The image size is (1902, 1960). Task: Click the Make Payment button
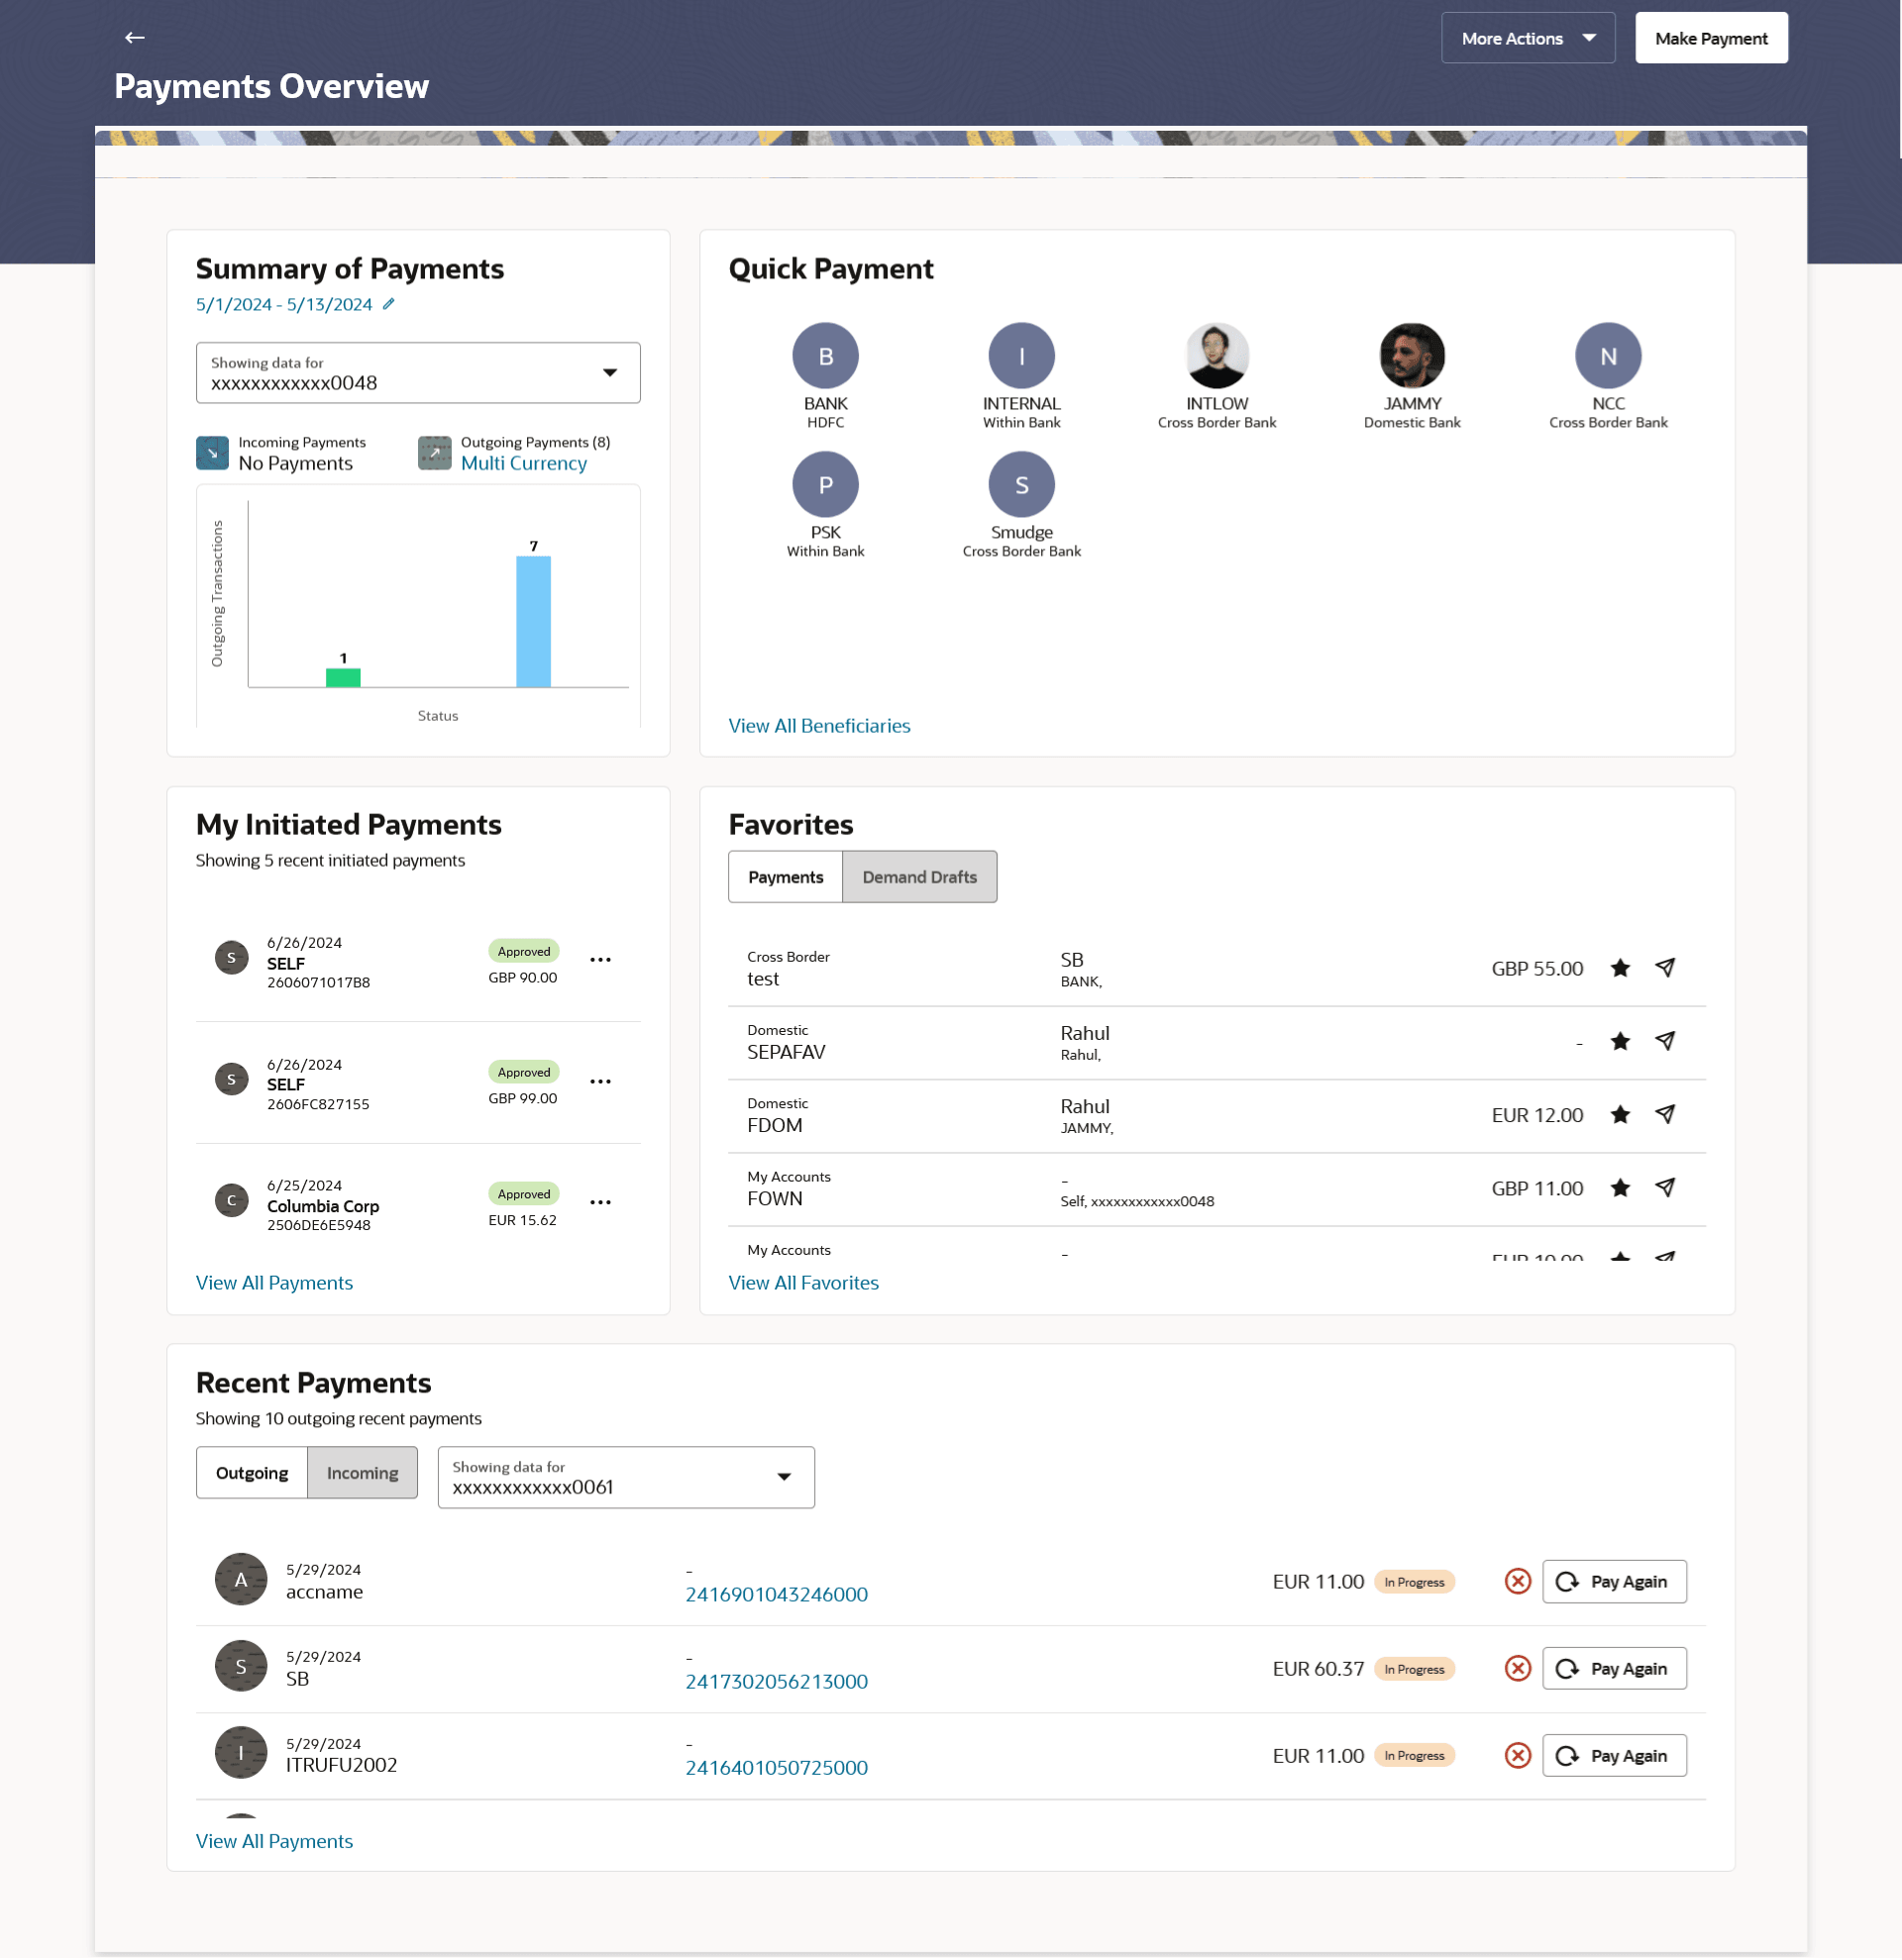pyautogui.click(x=1710, y=38)
